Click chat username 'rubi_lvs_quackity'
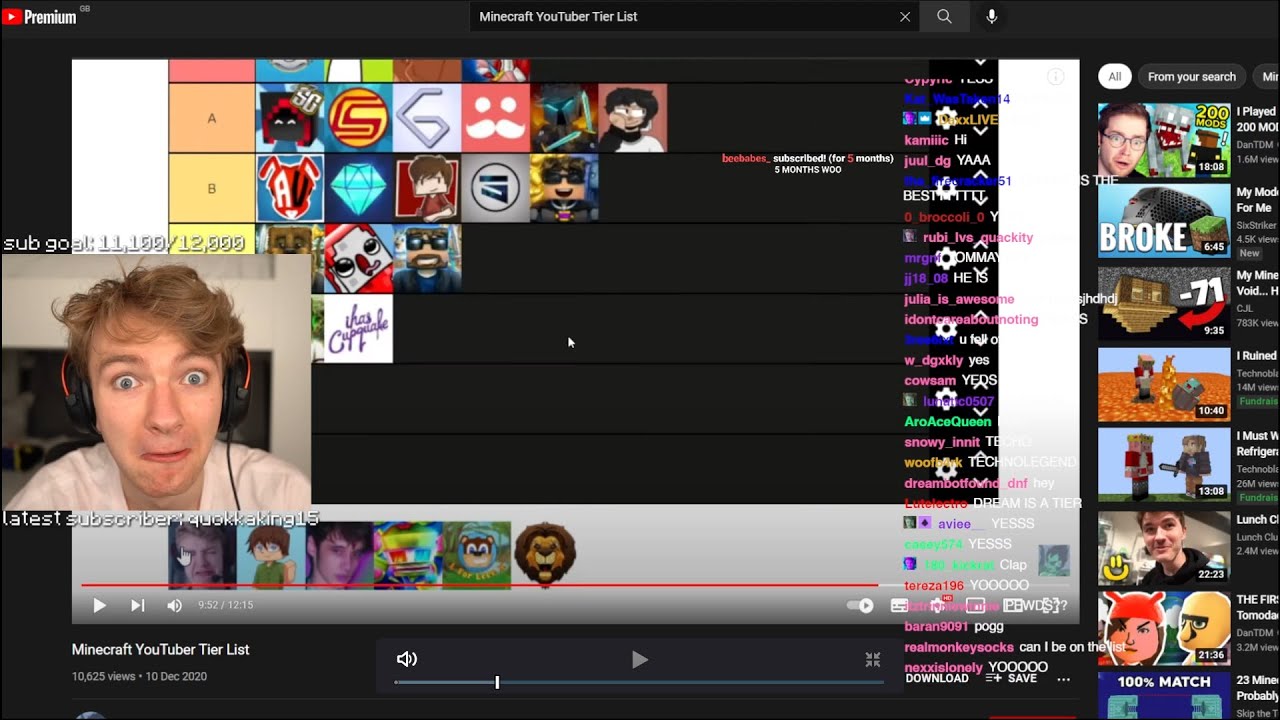 click(x=978, y=238)
